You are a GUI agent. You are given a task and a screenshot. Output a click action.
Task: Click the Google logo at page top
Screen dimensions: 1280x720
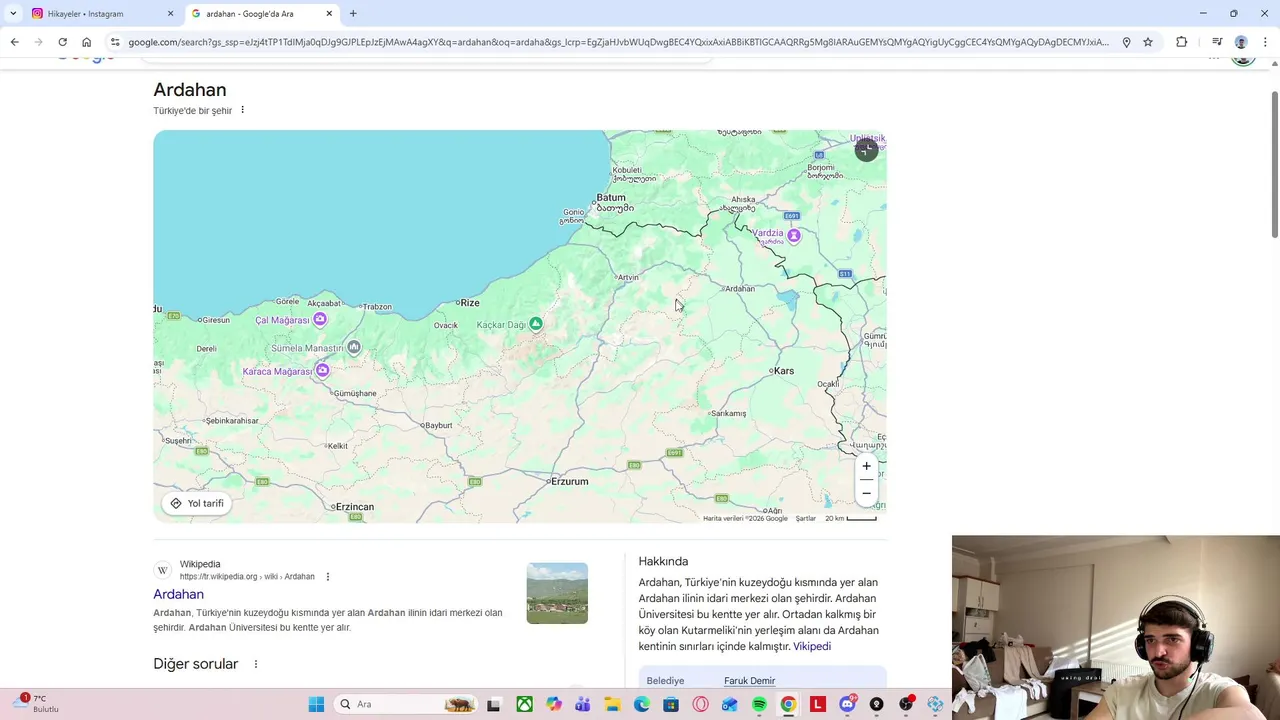[x=85, y=60]
